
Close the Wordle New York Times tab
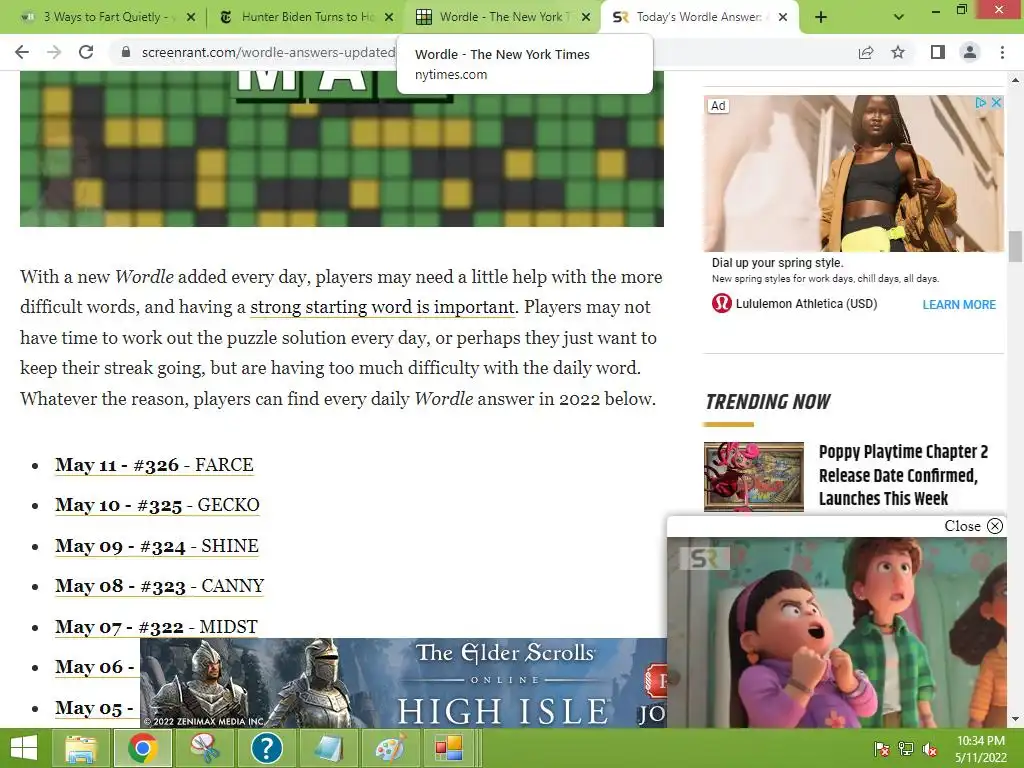(586, 17)
